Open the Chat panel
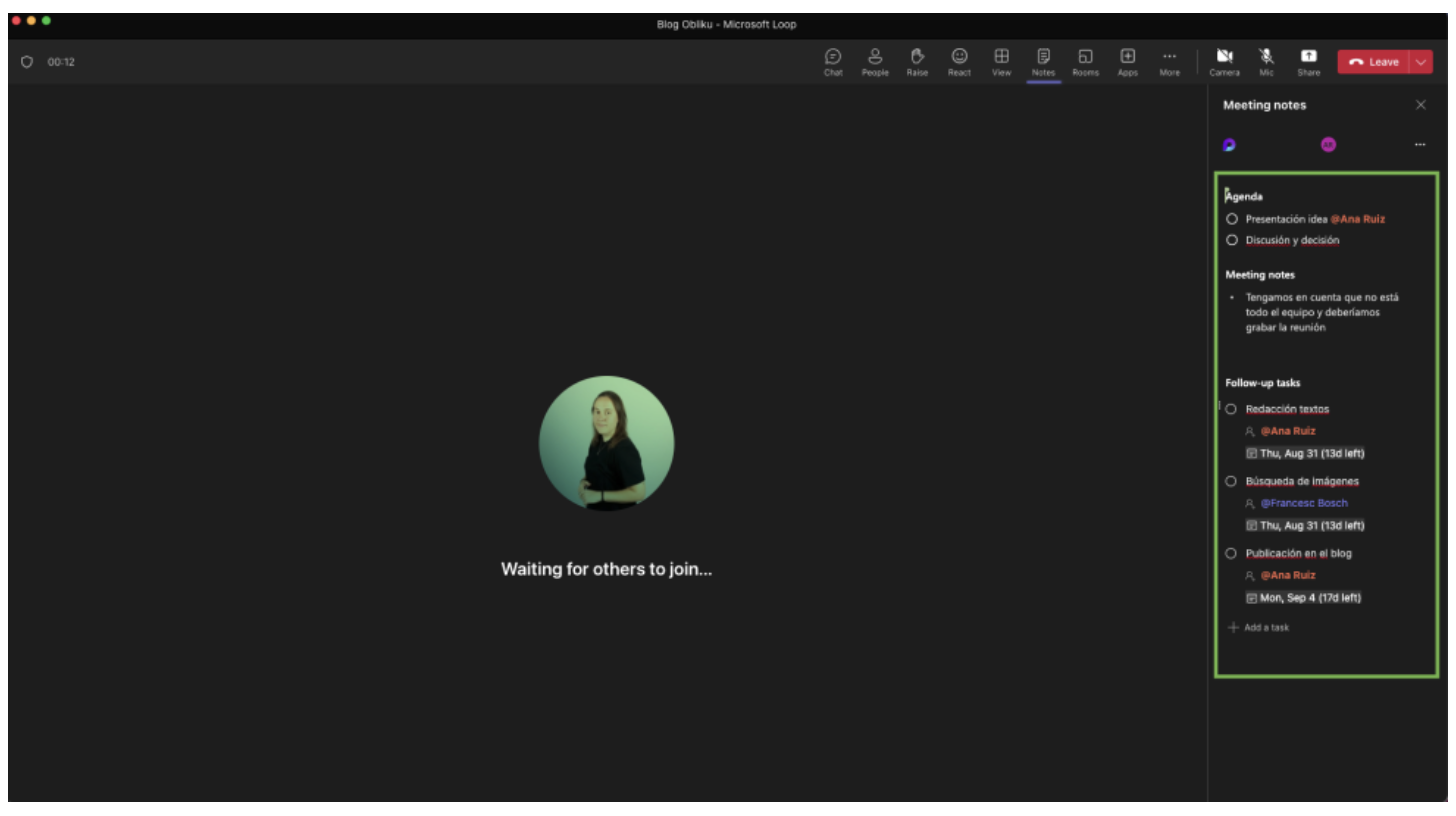This screenshot has height=816, width=1456. [x=833, y=61]
